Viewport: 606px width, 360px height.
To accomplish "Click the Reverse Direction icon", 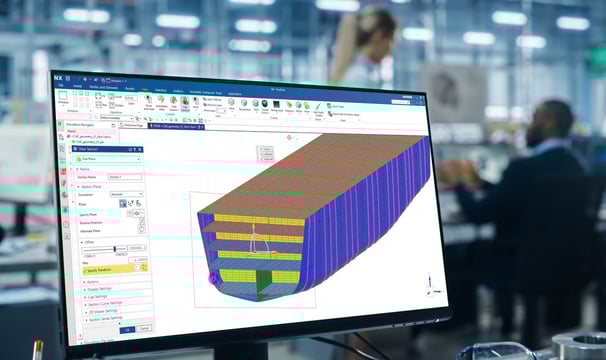I will click(141, 222).
